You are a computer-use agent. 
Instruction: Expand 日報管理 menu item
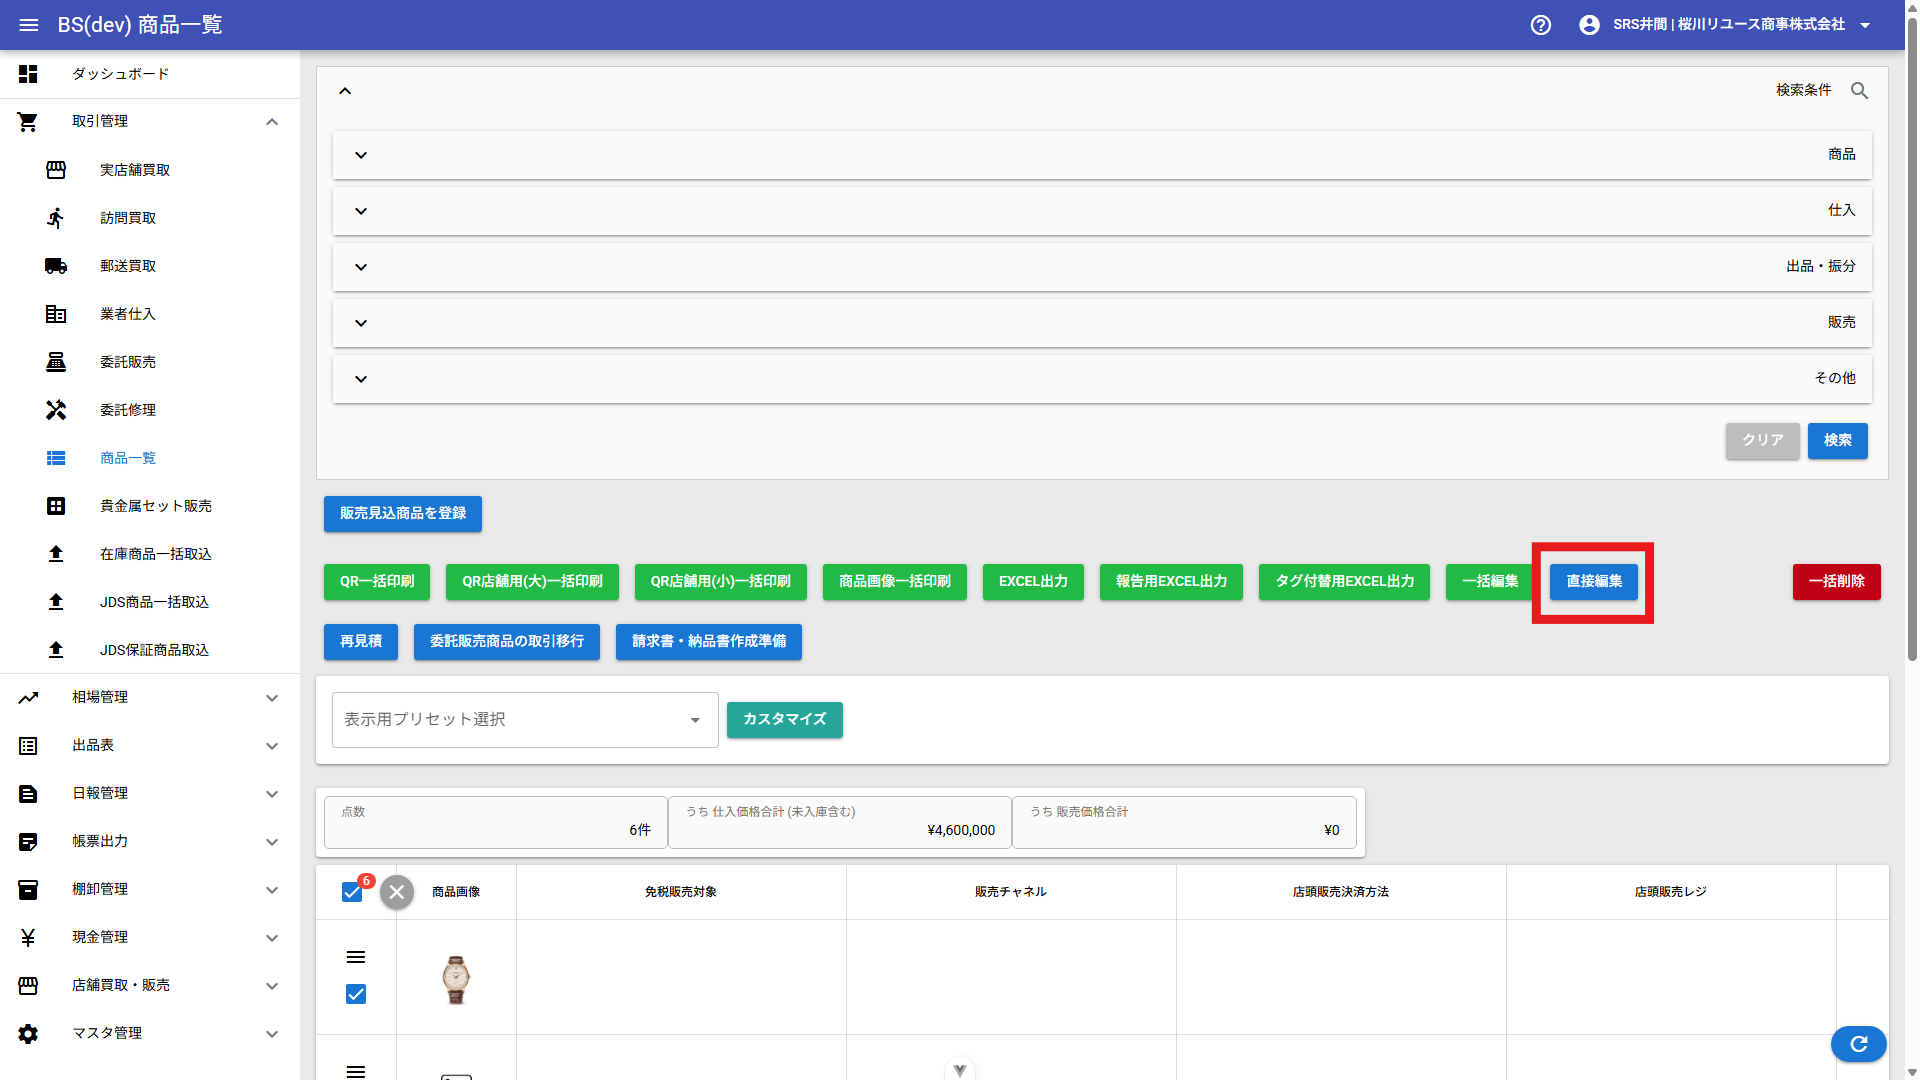click(150, 794)
